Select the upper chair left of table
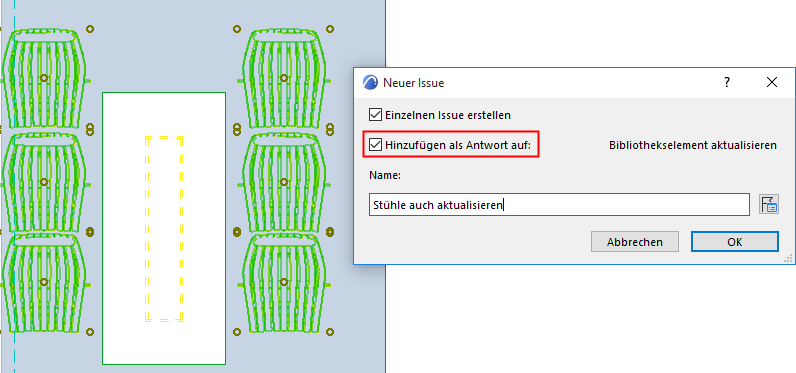 44,78
